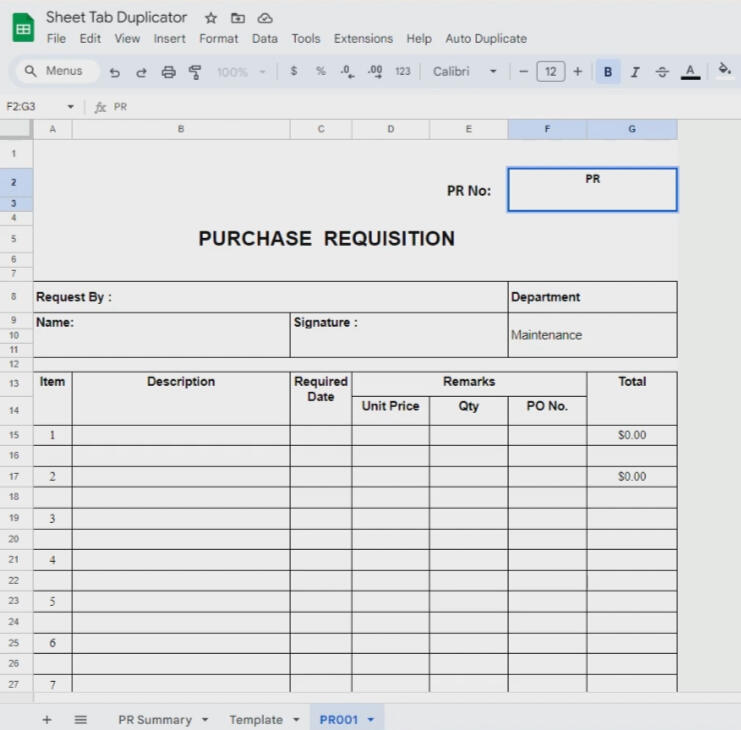741x730 pixels.
Task: Toggle italic formatting
Action: click(x=634, y=72)
